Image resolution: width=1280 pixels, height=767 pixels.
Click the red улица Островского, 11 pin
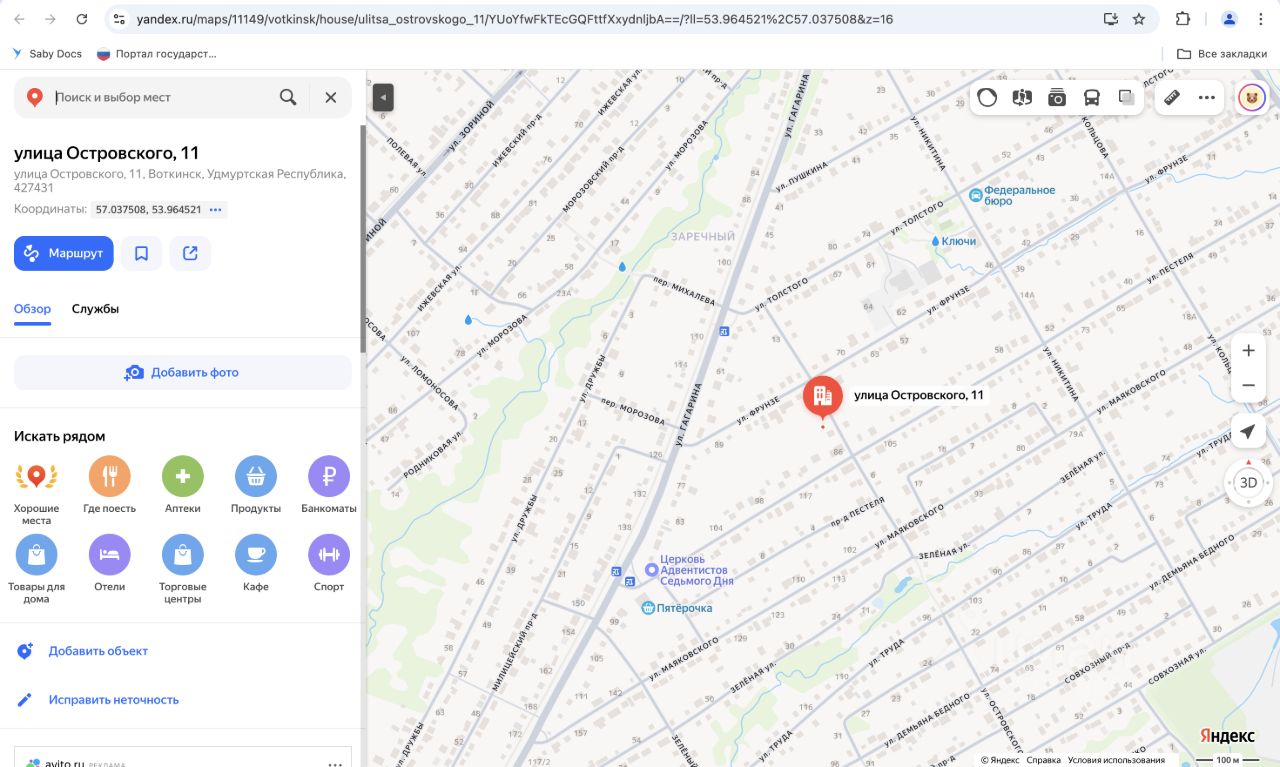coord(822,397)
